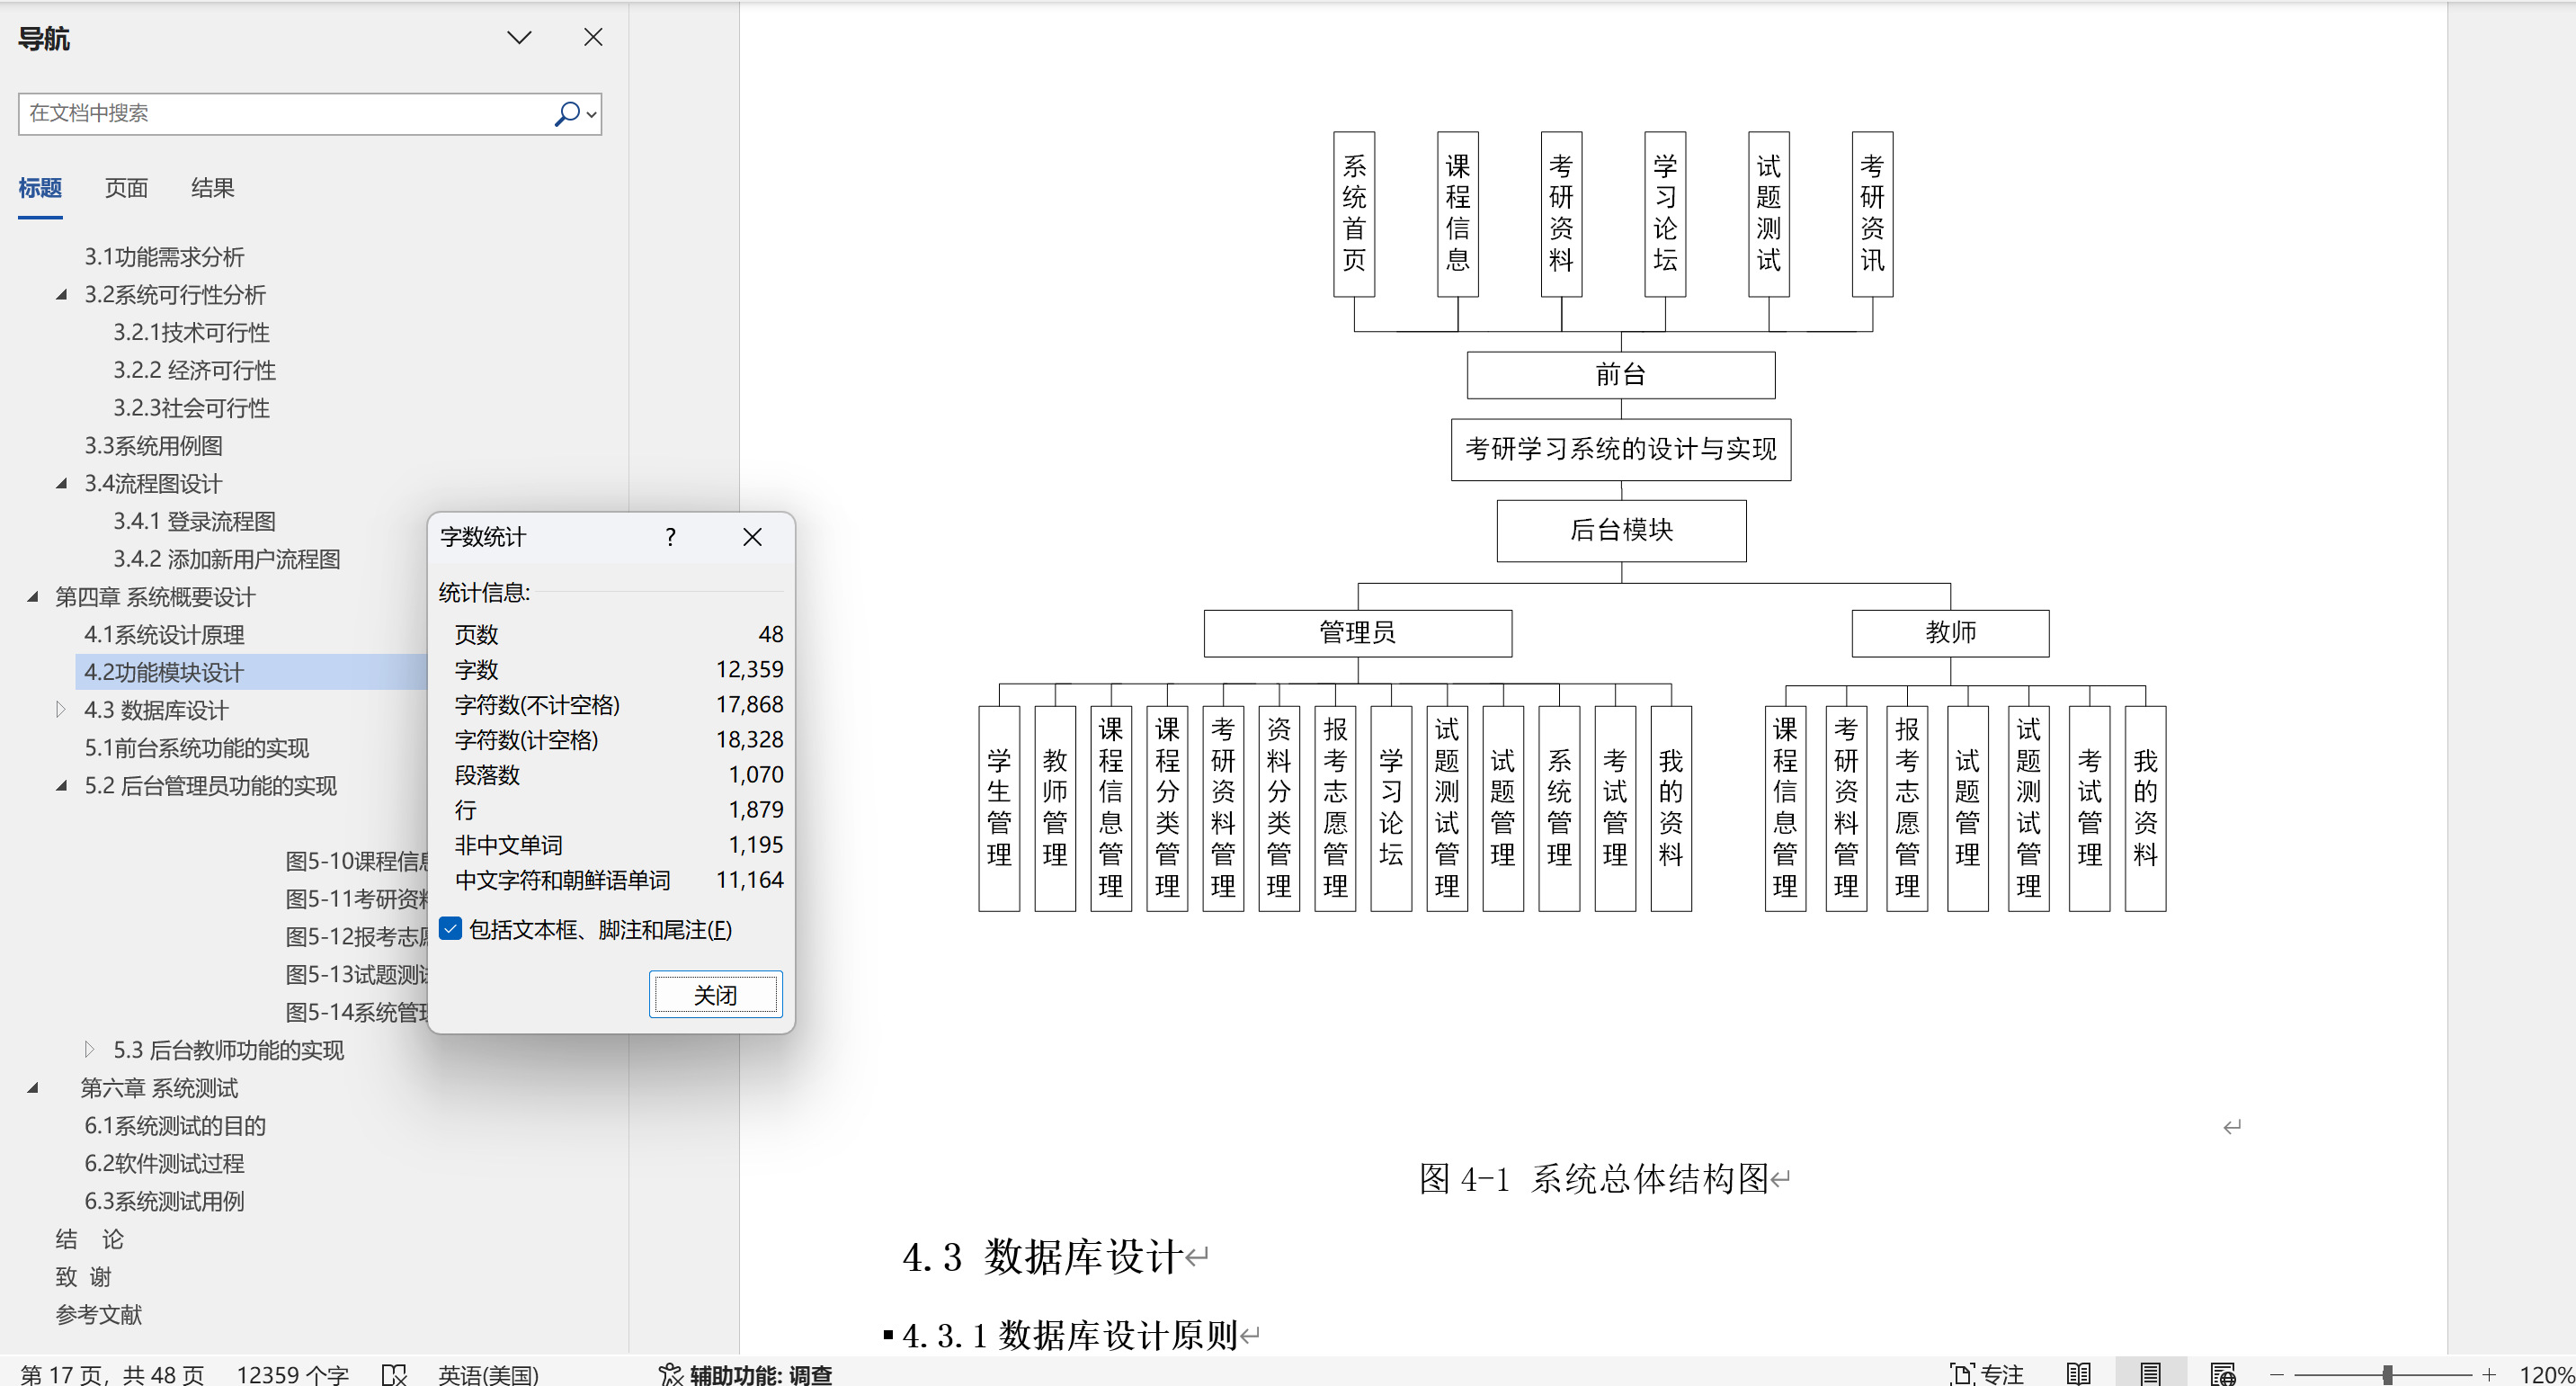The width and height of the screenshot is (2576, 1386).
Task: Click 英语(美国) language indicator
Action: point(488,1375)
